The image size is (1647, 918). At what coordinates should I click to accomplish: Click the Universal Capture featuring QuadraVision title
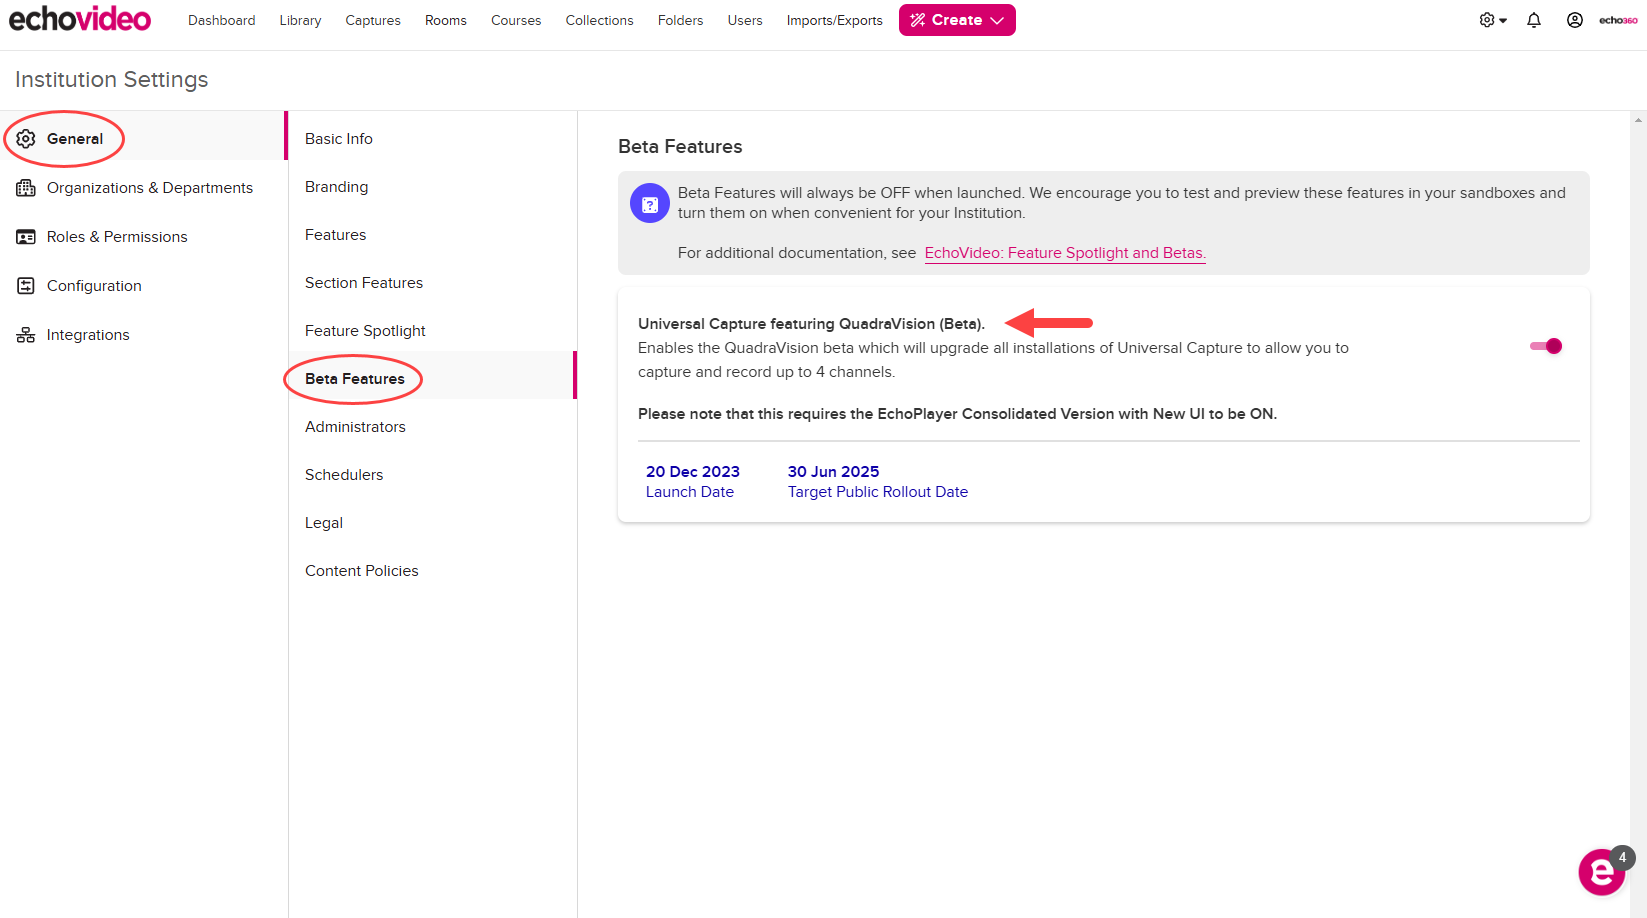(811, 324)
